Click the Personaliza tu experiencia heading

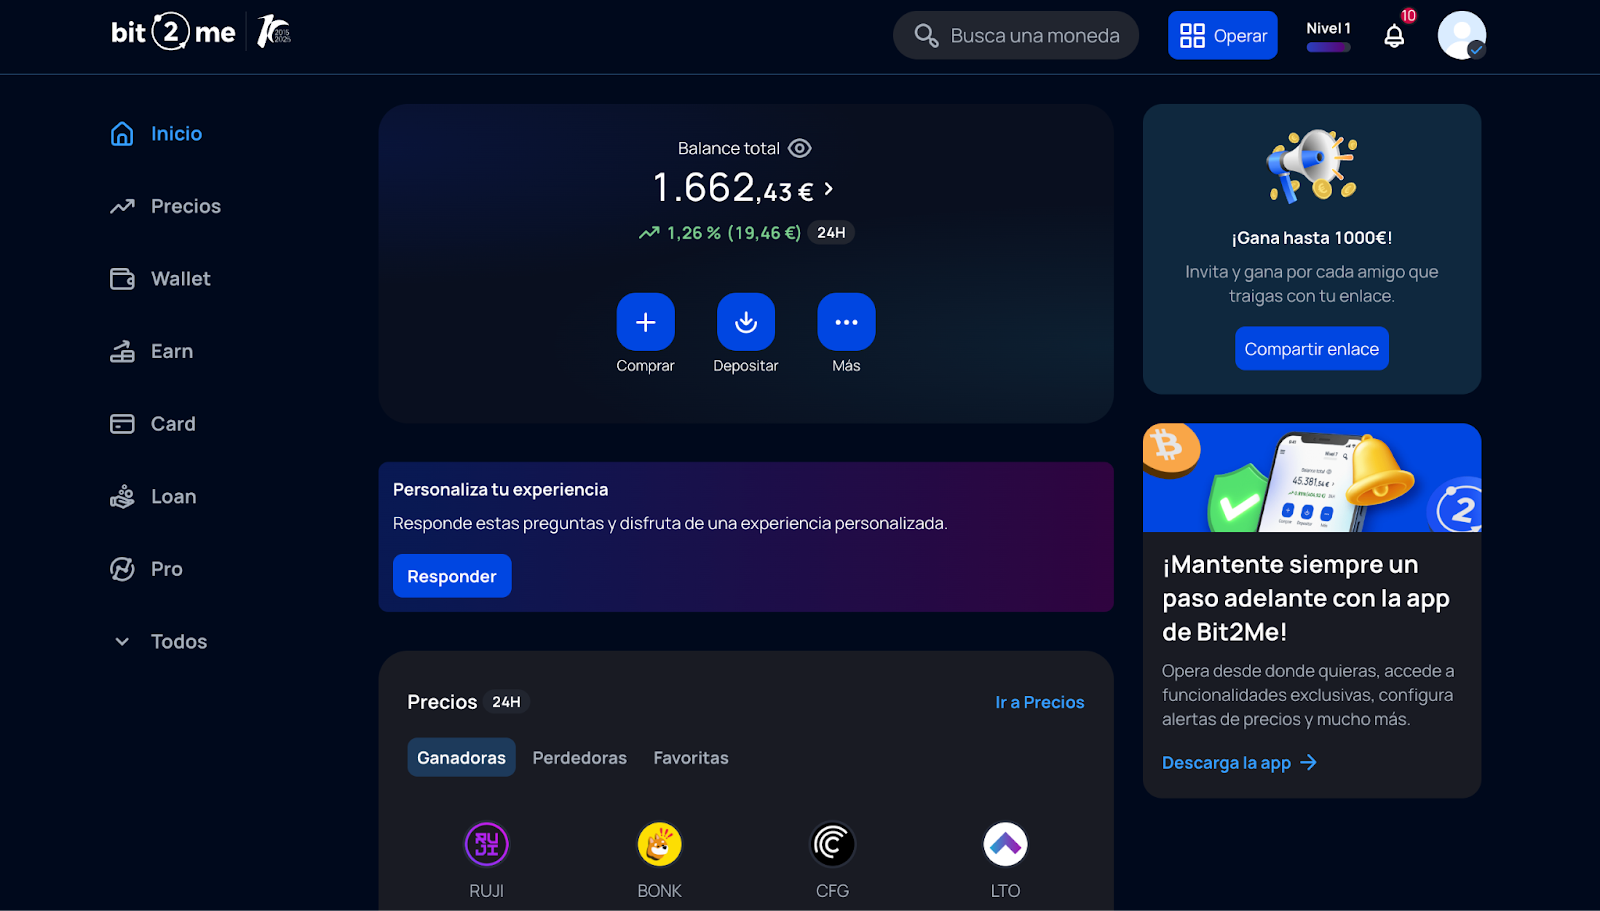pyautogui.click(x=500, y=490)
